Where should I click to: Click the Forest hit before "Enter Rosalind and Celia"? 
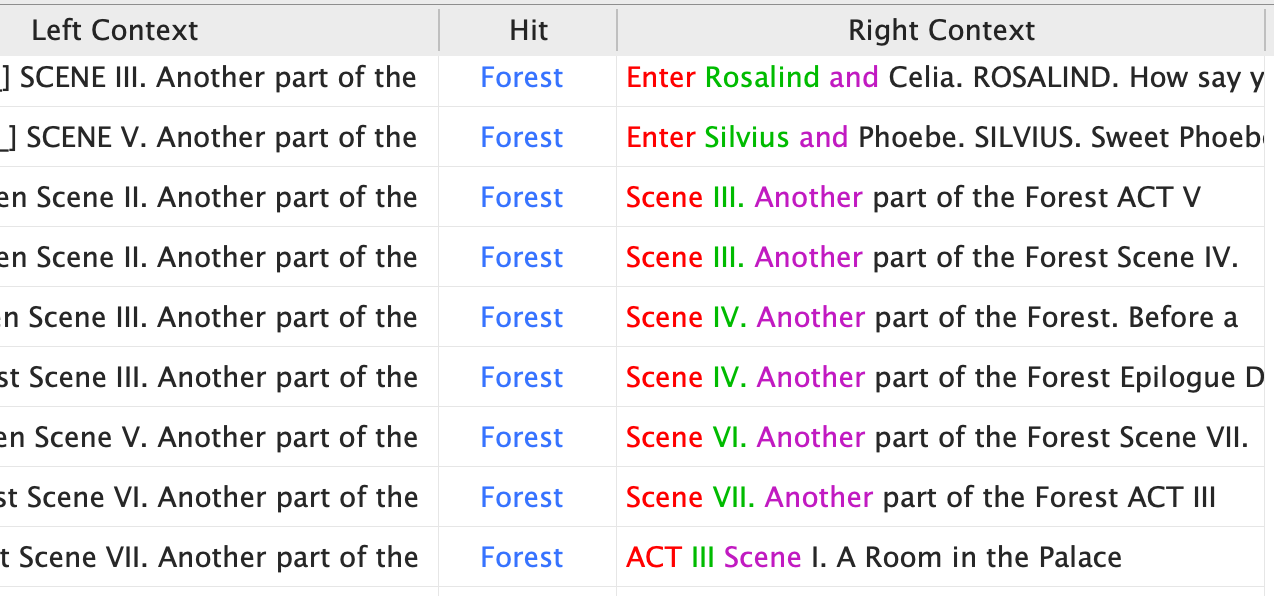522,78
